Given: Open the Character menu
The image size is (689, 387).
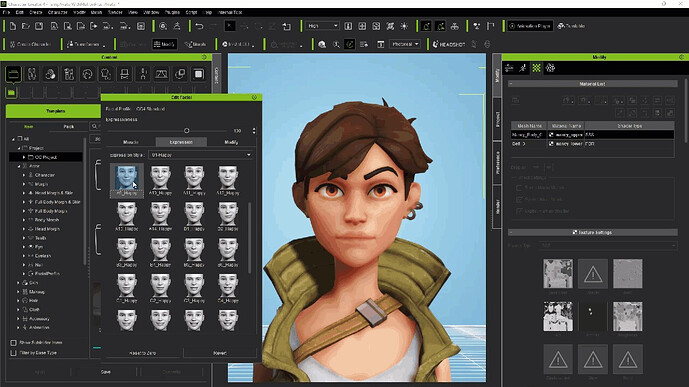Looking at the screenshot, I should pos(58,12).
